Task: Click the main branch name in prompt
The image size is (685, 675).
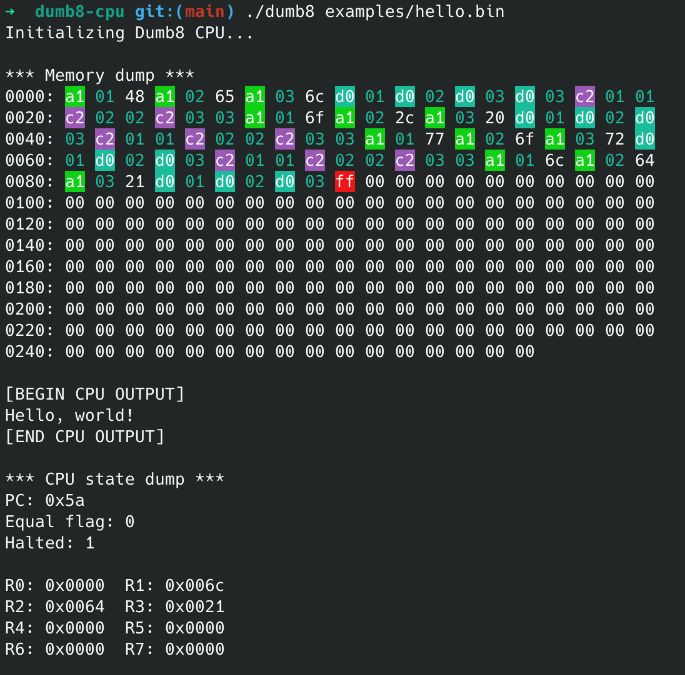Action: (204, 12)
